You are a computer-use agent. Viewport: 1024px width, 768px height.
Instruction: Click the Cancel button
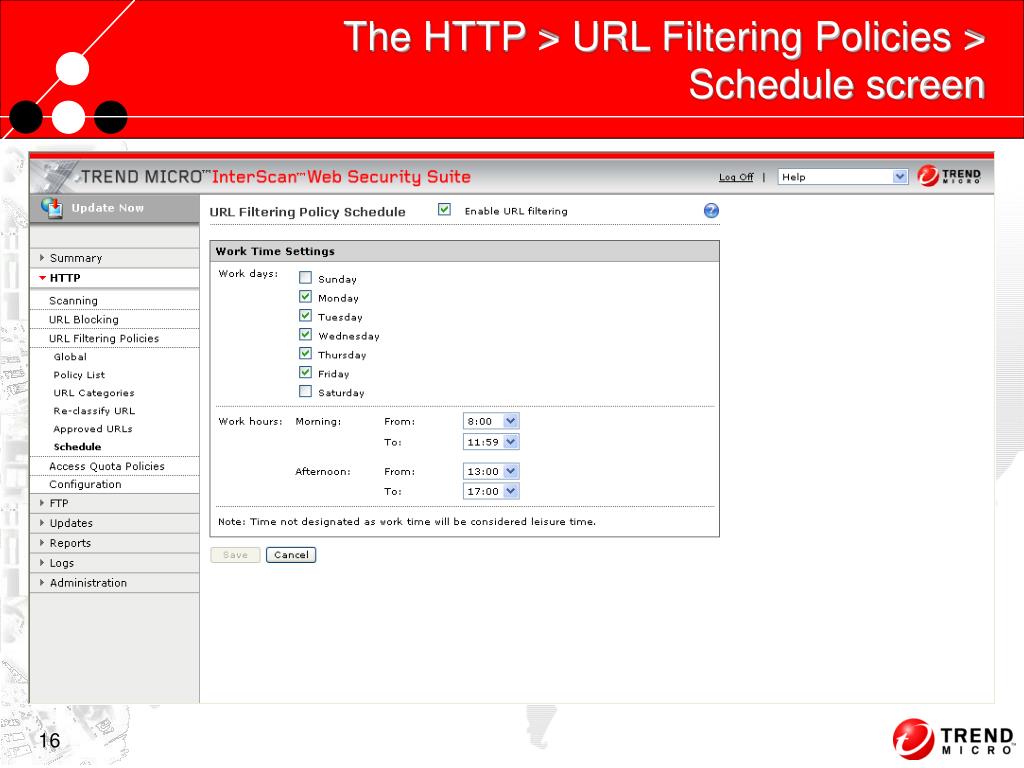(x=291, y=555)
